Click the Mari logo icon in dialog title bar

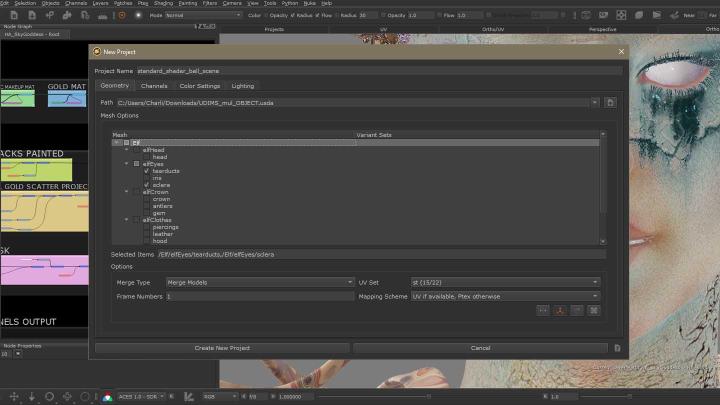(x=97, y=51)
